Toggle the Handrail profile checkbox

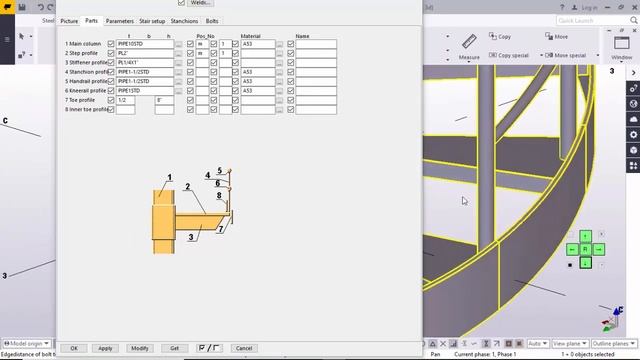111,81
